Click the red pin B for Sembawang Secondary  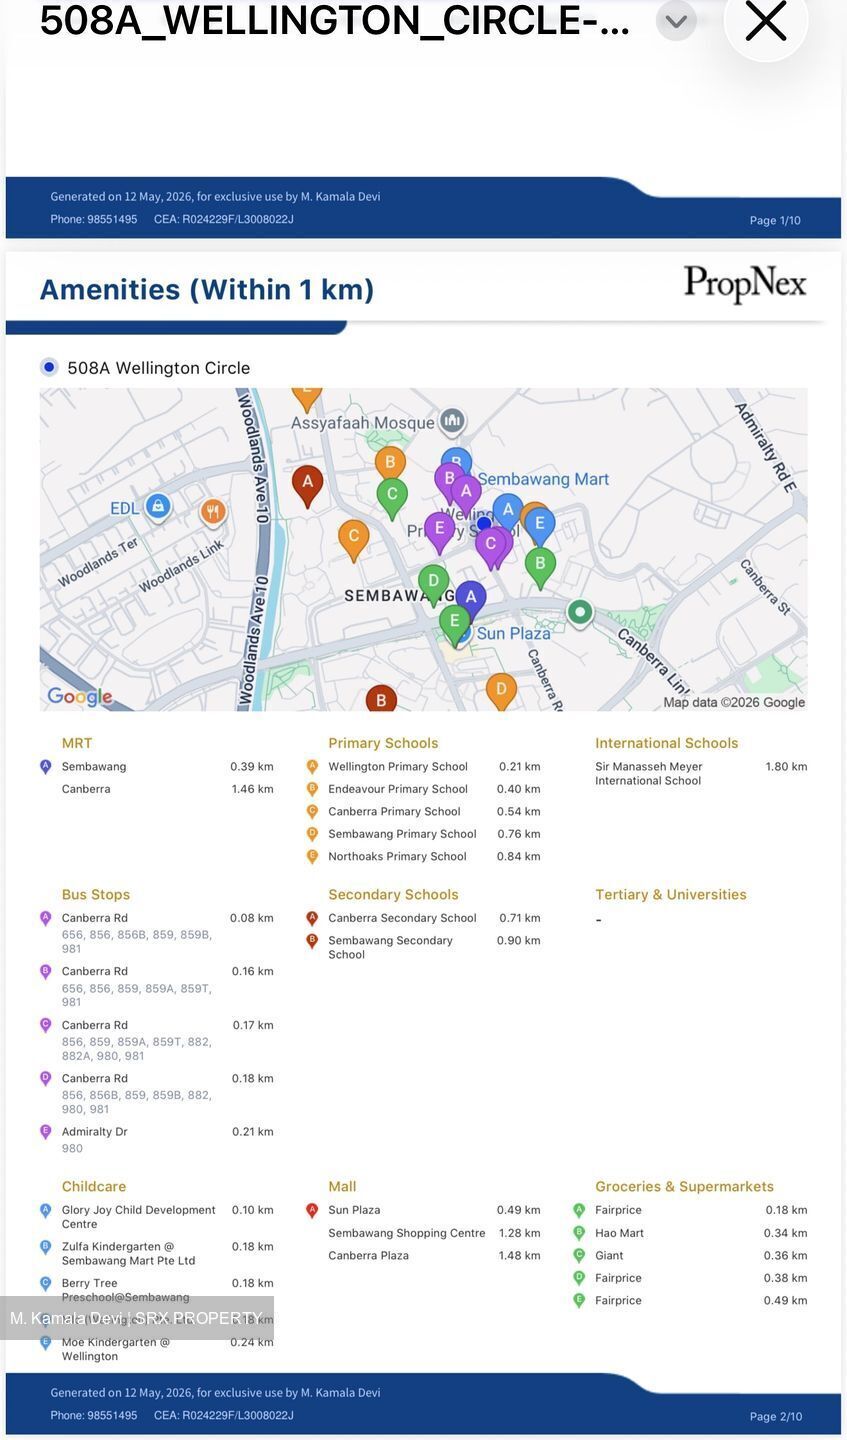[380, 699]
